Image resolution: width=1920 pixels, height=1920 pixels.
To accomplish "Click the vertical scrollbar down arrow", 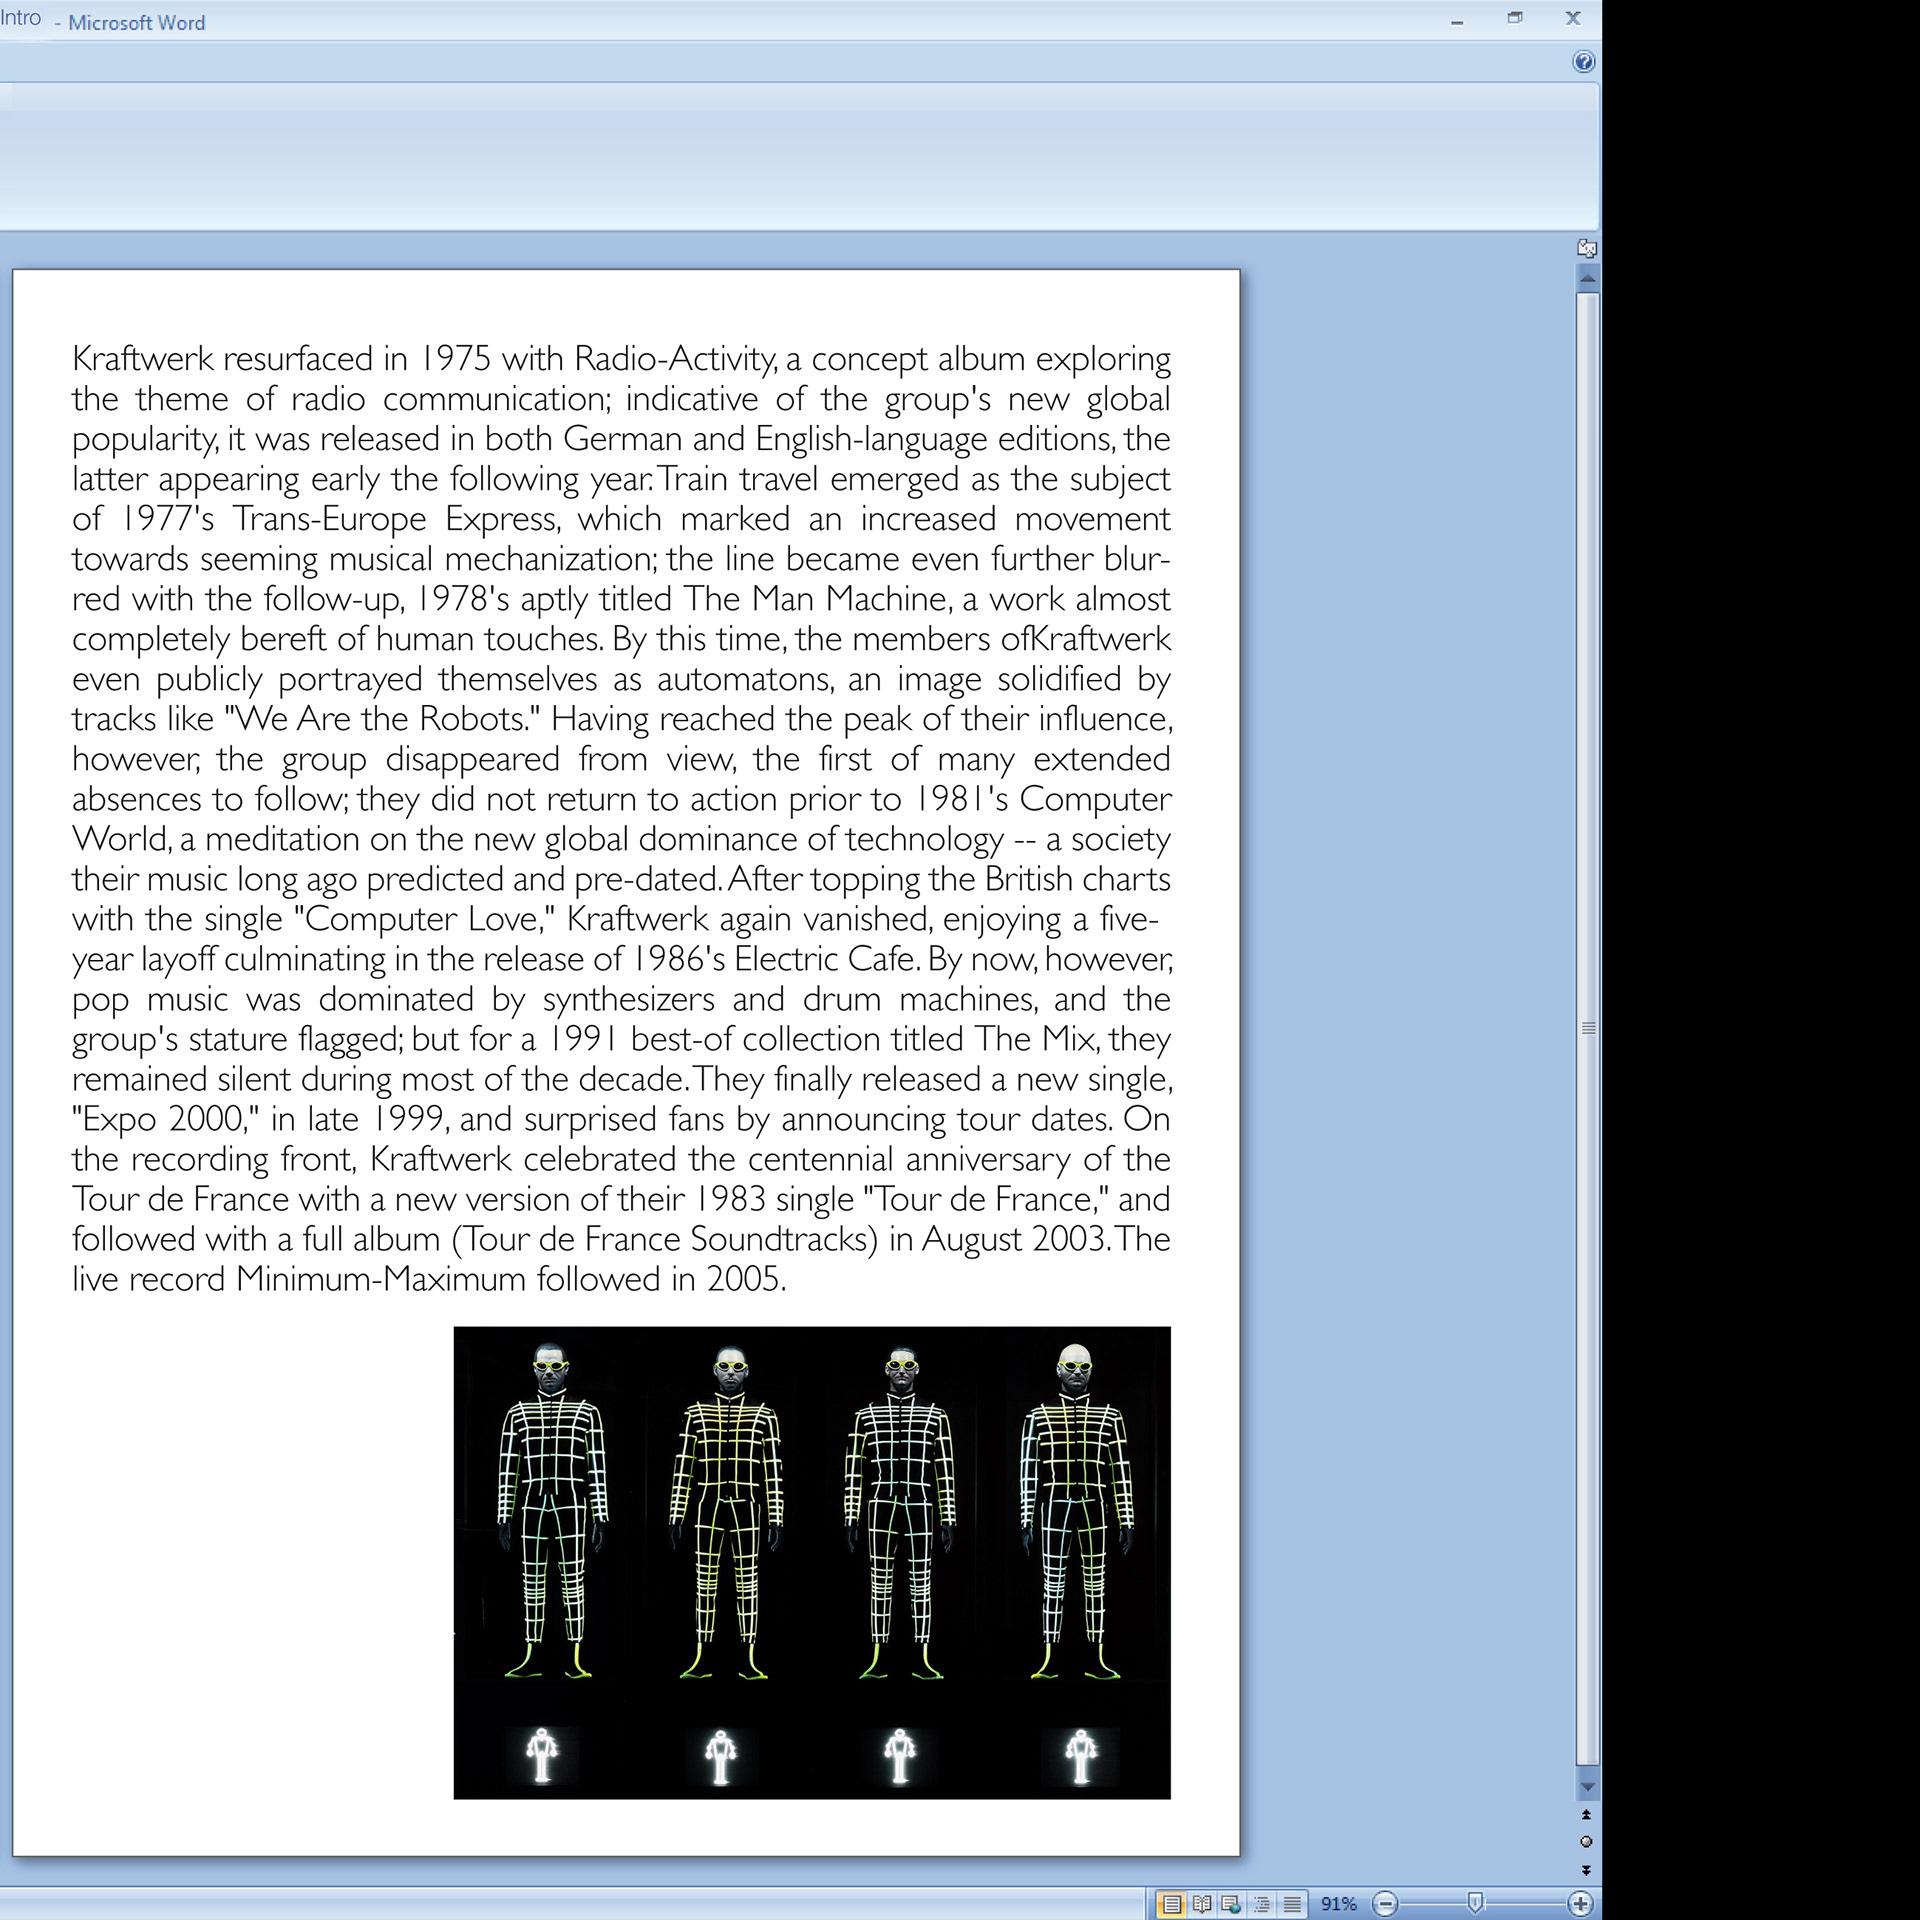I will [x=1587, y=1786].
